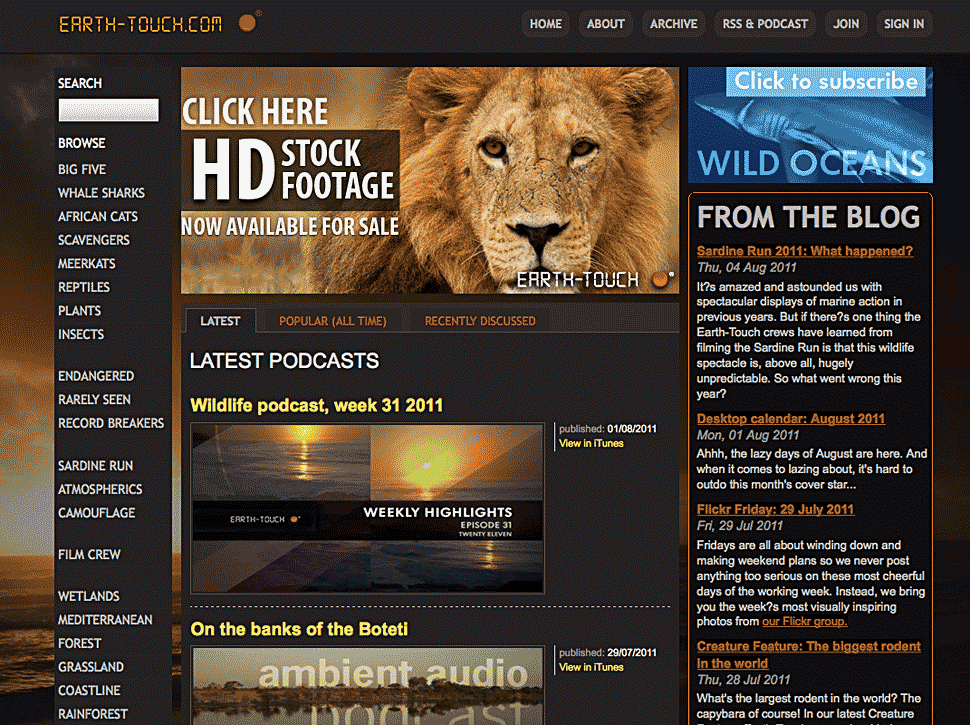Open the SARDINE RUN sidebar category

96,466
